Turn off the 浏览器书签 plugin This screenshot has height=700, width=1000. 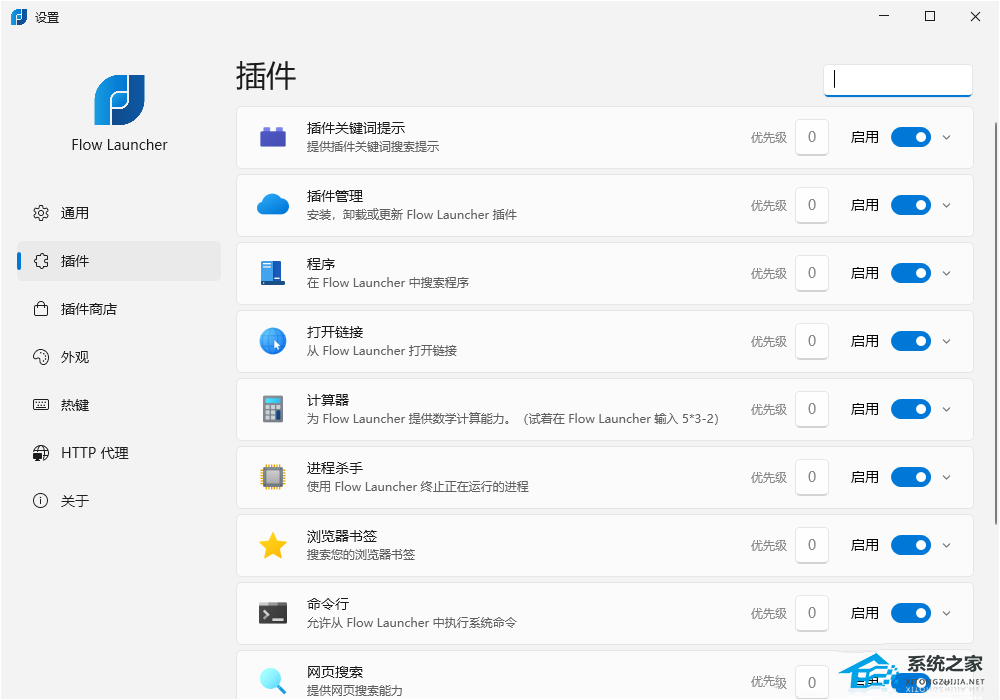click(x=911, y=545)
